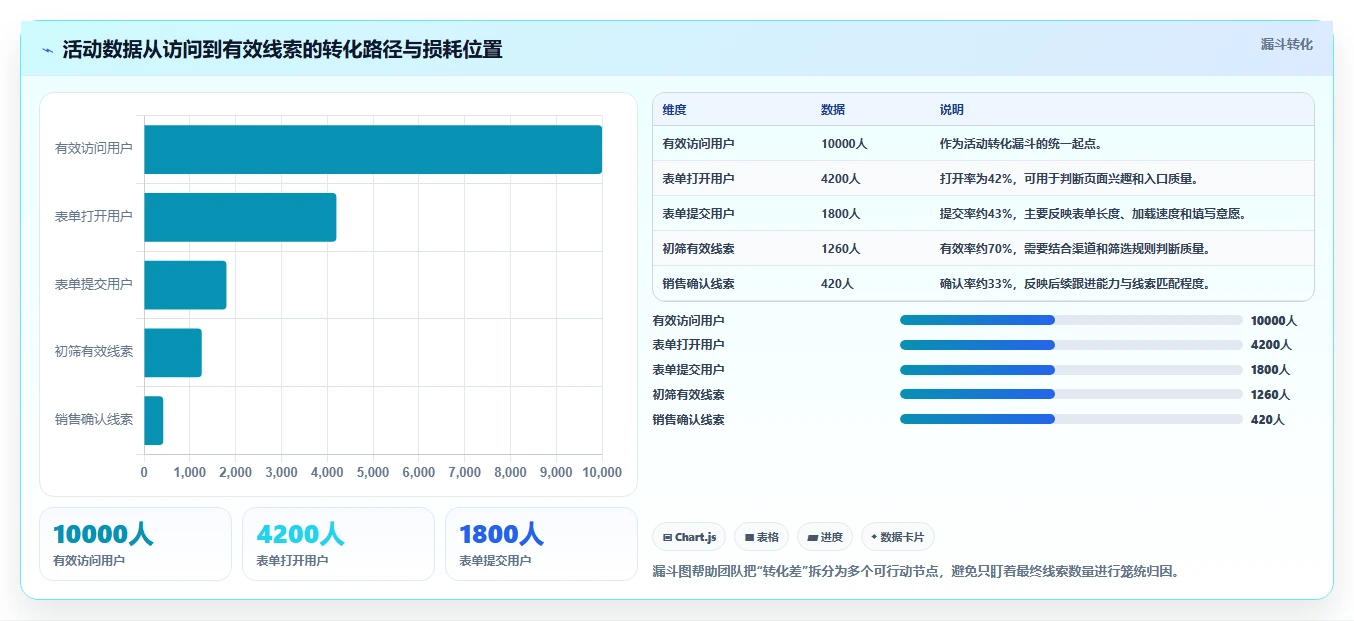This screenshot has height=621, width=1354.
Task: Click the 有效访问用户 progress bar
Action: point(1071,320)
